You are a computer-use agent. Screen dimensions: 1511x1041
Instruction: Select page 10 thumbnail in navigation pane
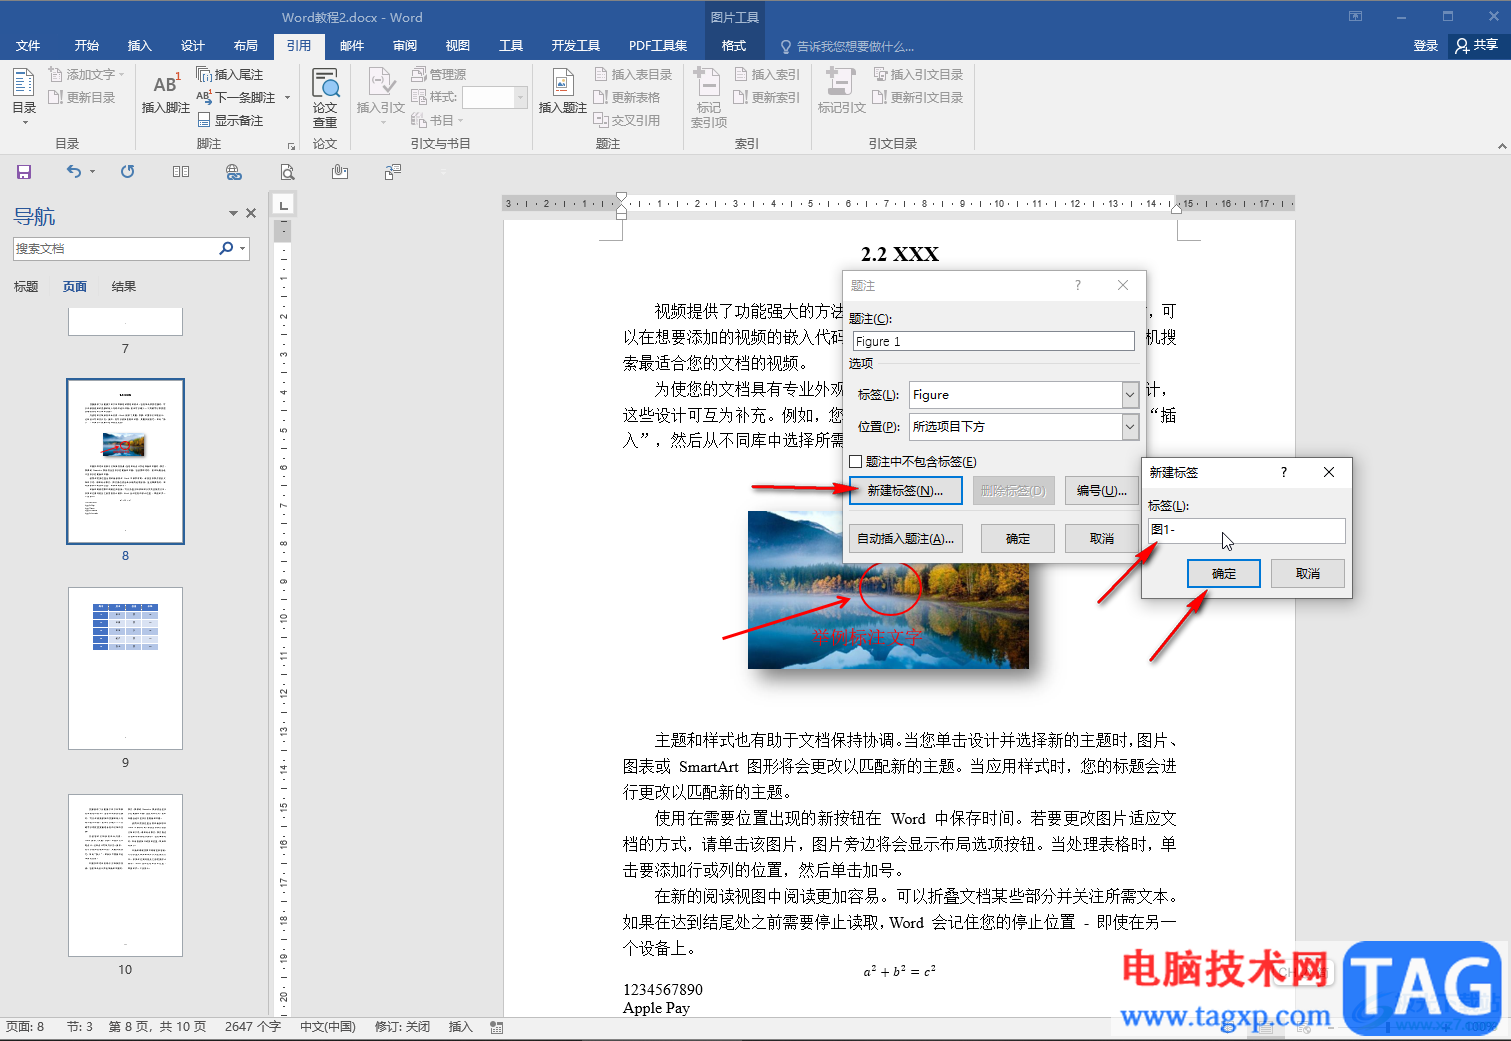point(125,875)
